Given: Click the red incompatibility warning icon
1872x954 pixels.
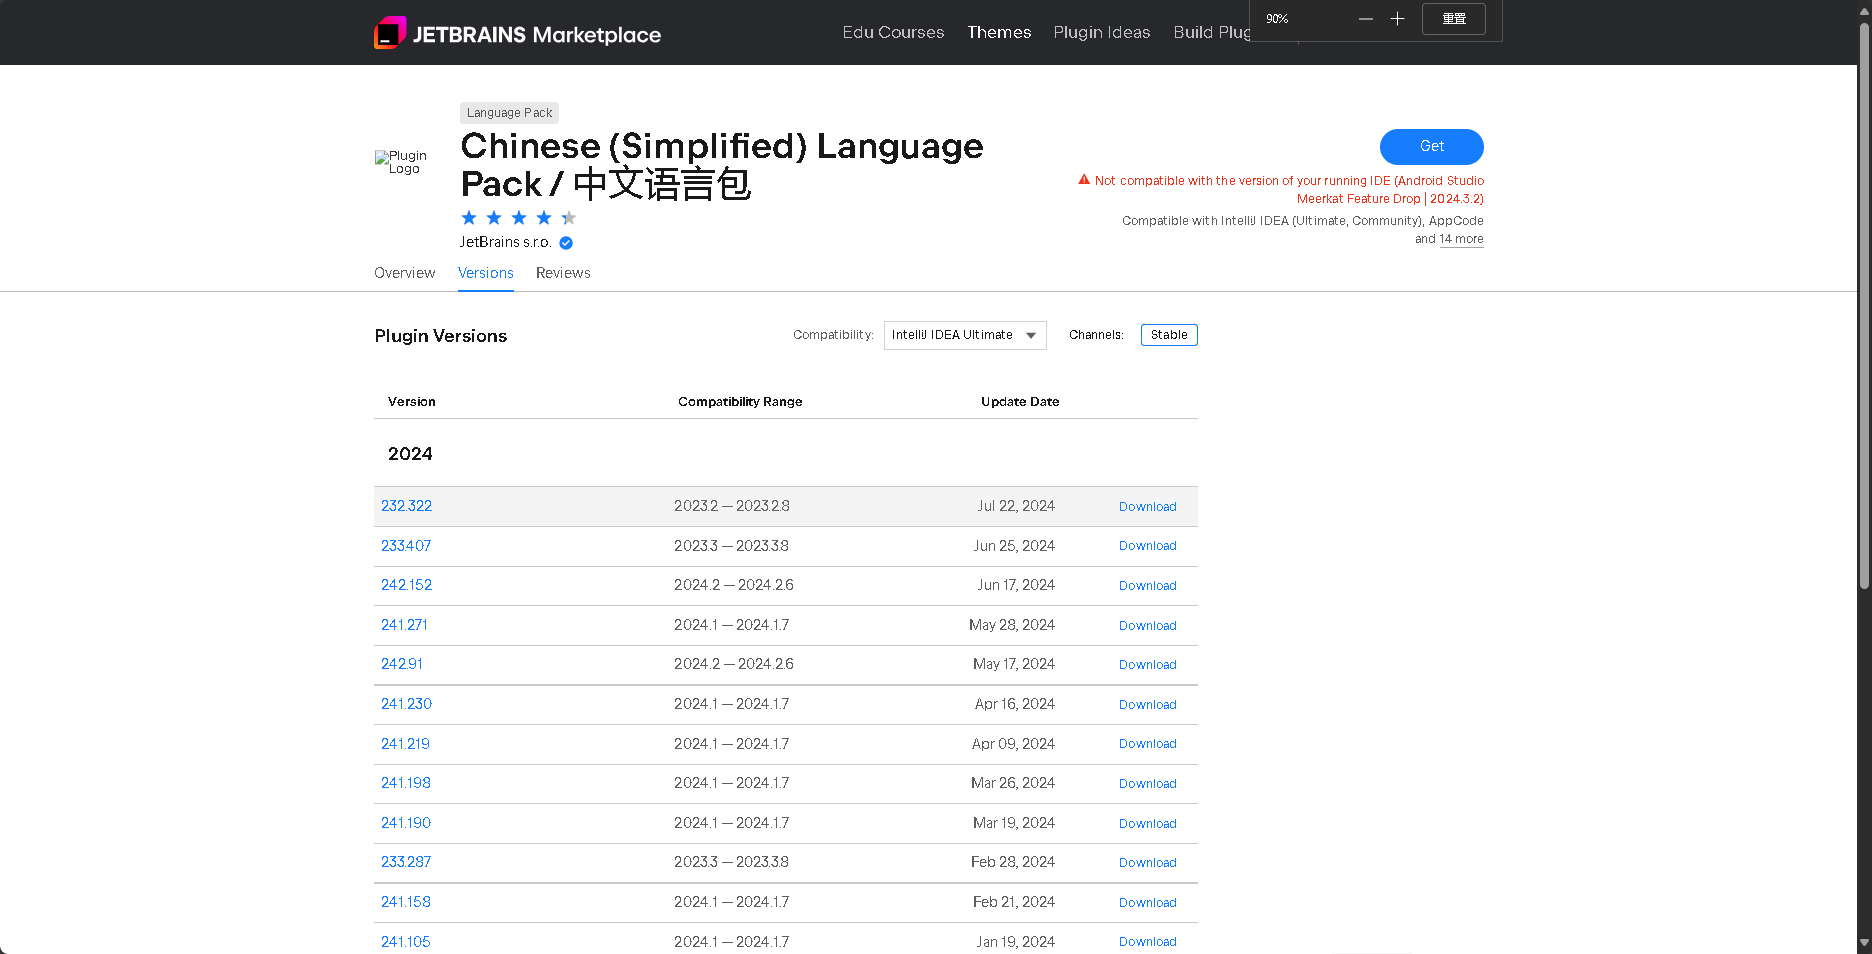Looking at the screenshot, I should click(1084, 180).
